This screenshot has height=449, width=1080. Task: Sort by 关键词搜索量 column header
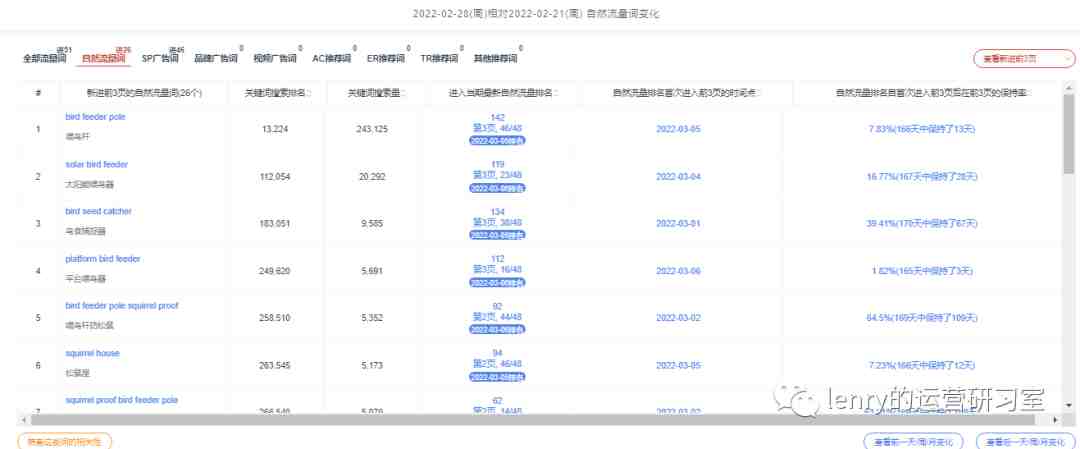coord(375,92)
